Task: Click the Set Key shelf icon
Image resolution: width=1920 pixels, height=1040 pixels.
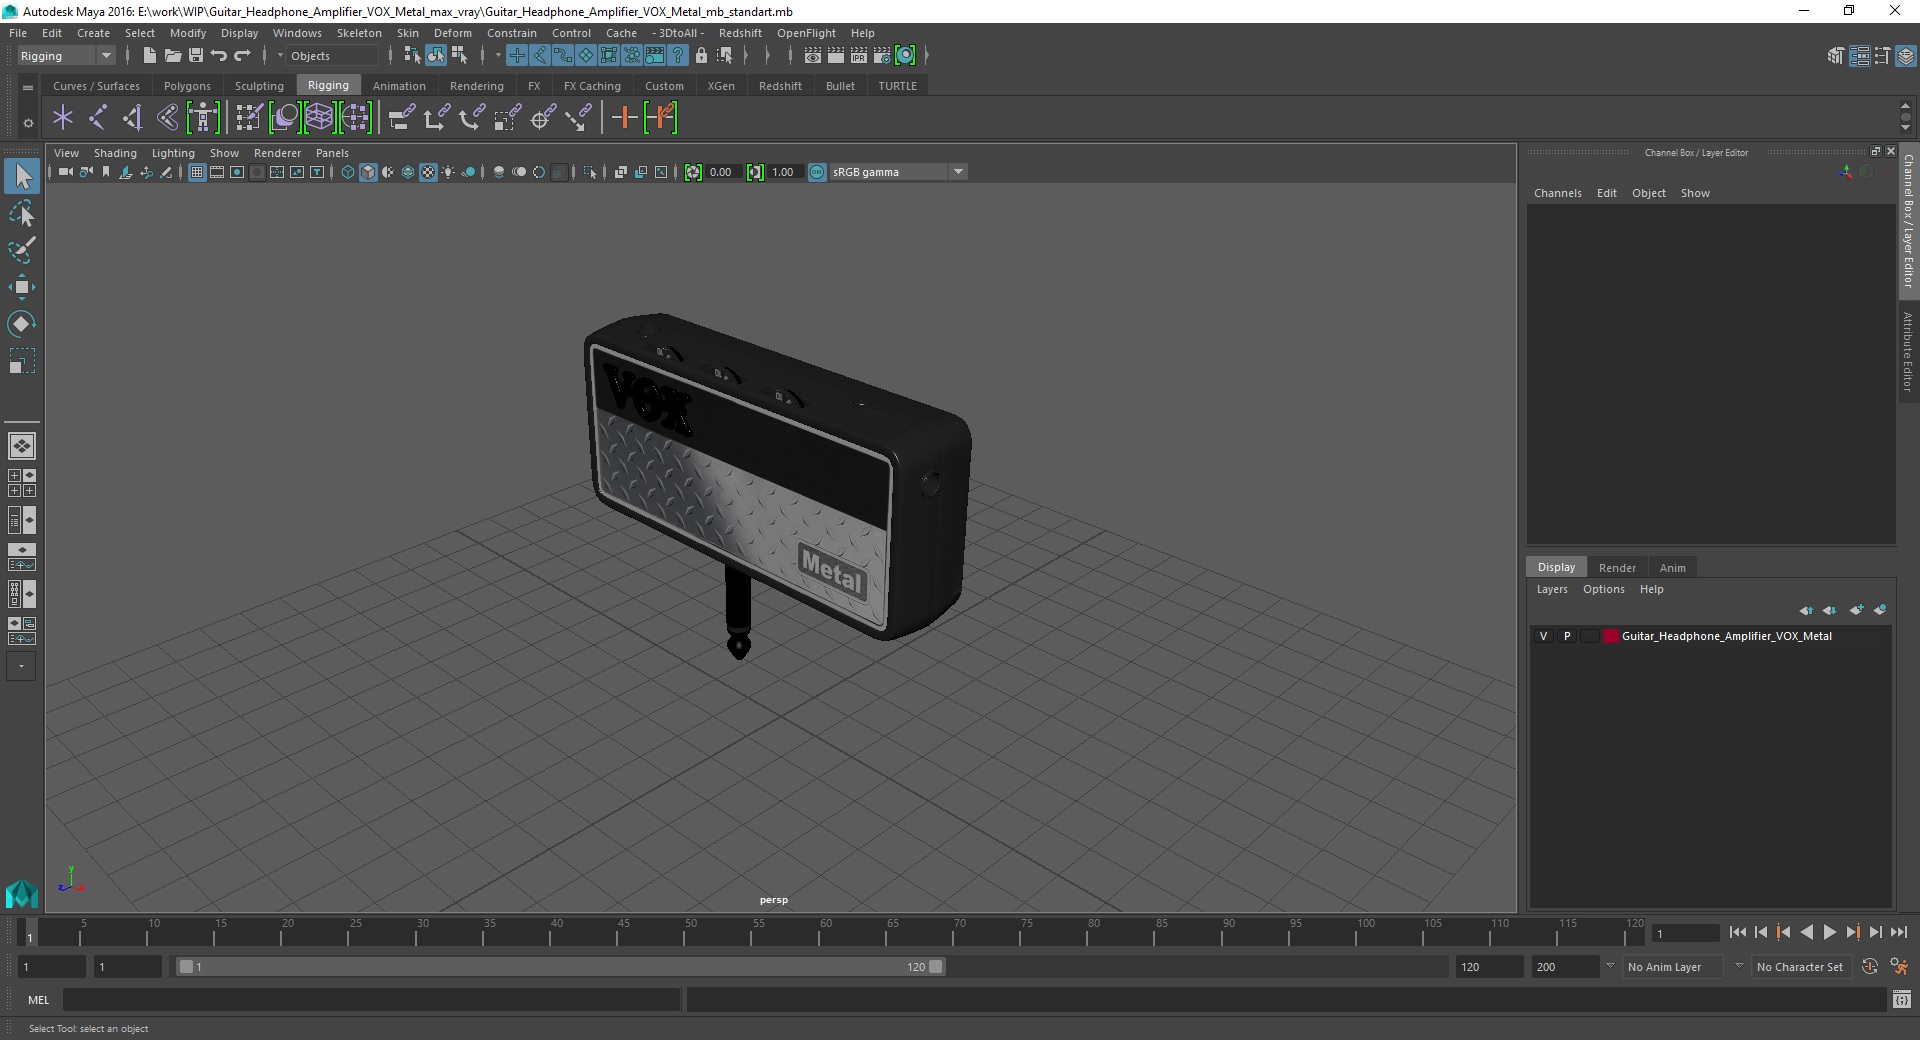Action: [x=625, y=118]
